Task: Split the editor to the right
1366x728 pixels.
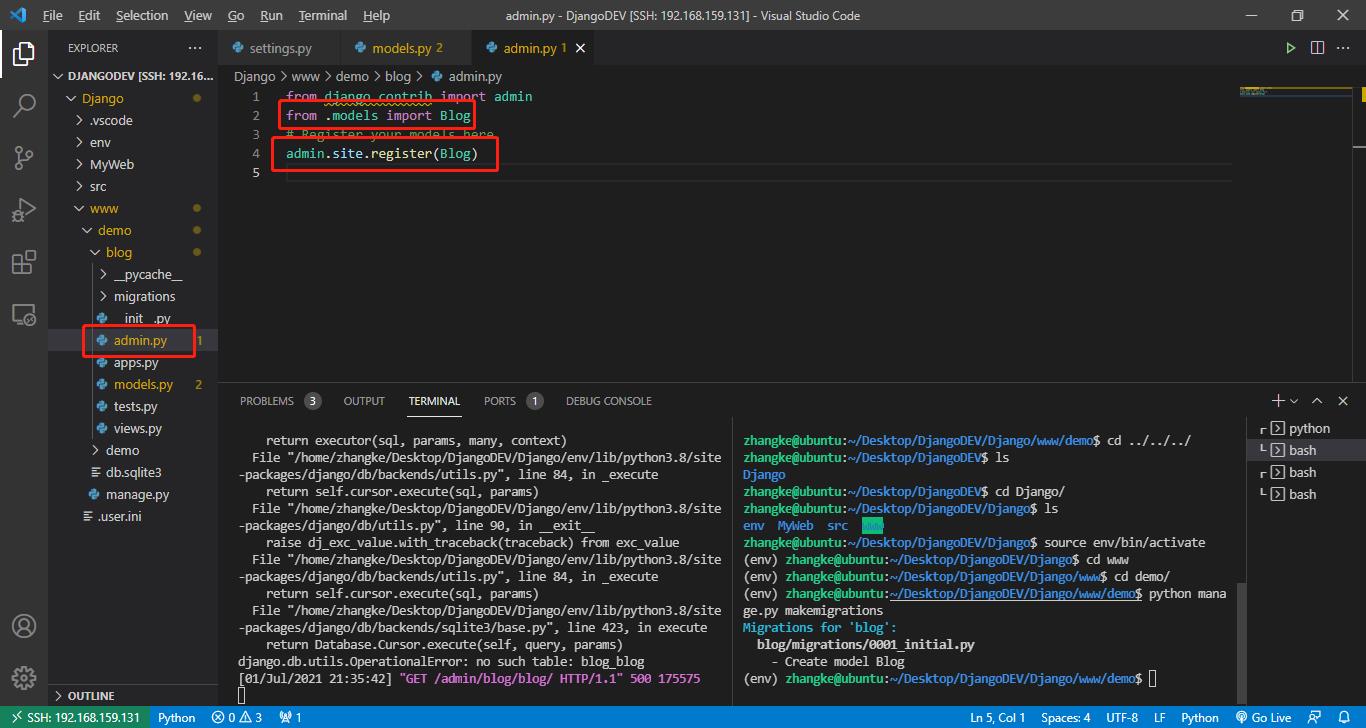Action: click(1318, 48)
